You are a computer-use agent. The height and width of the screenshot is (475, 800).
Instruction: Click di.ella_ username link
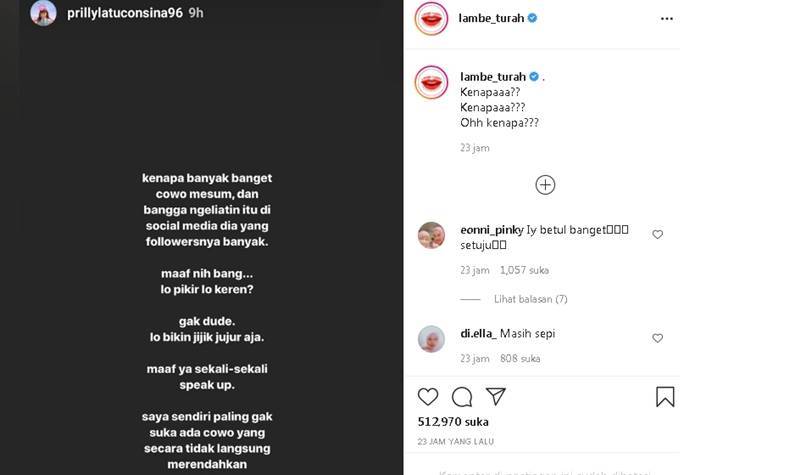pyautogui.click(x=478, y=334)
